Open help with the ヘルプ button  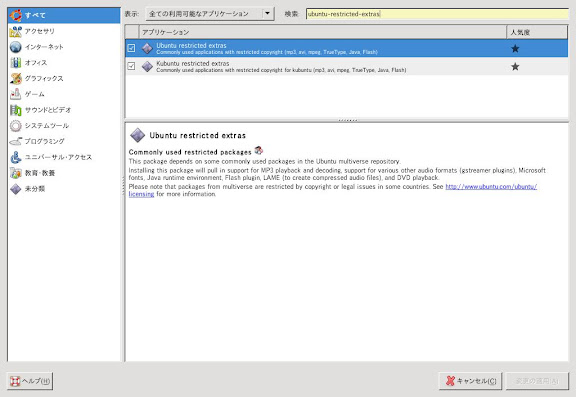[30, 381]
